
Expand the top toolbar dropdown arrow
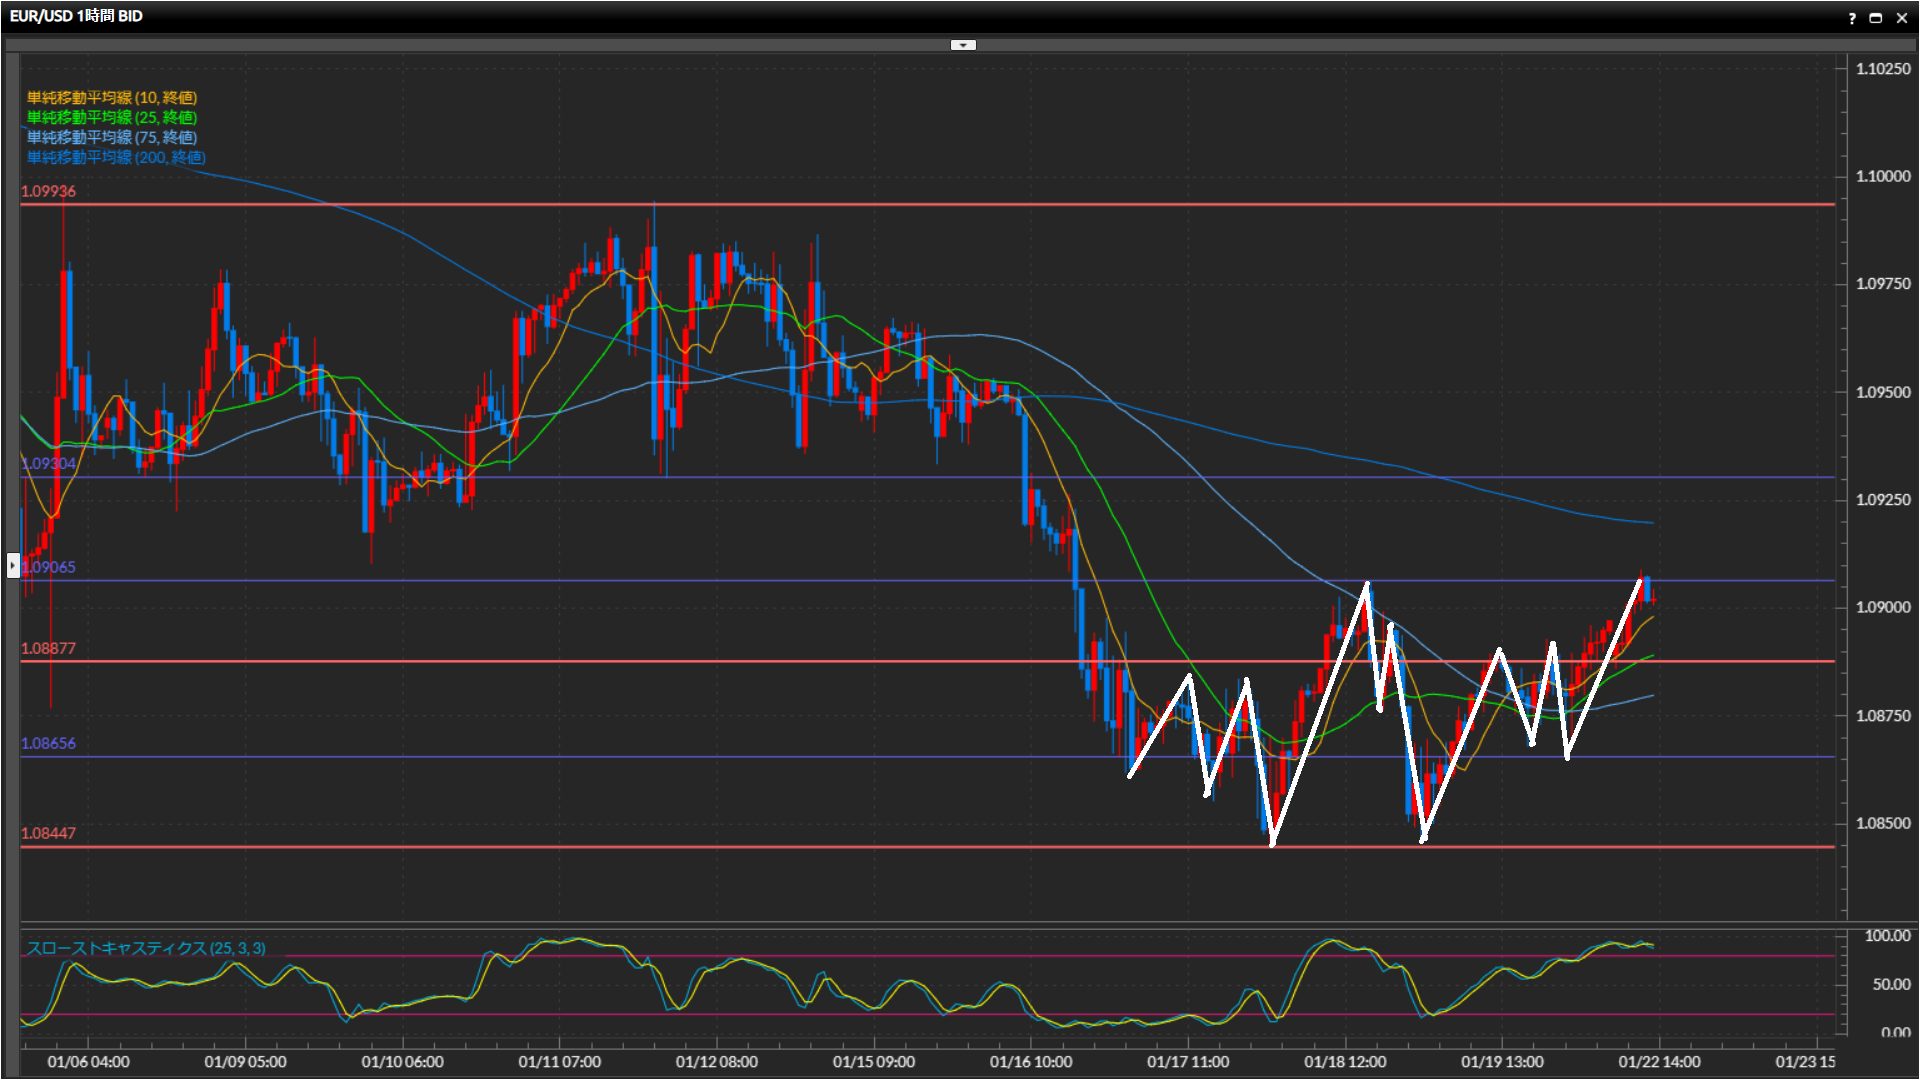pos(962,45)
